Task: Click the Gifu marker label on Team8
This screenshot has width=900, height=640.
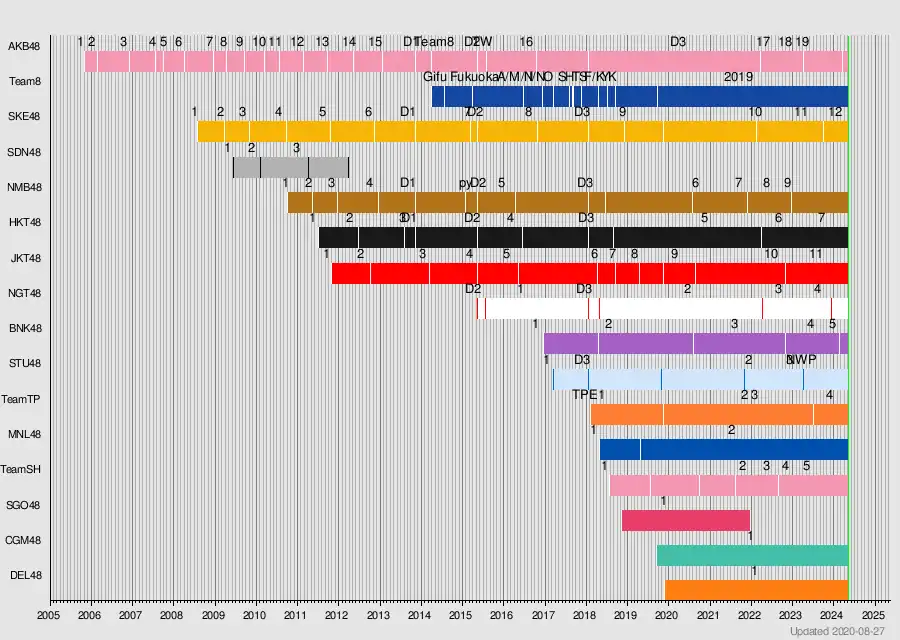Action: click(x=435, y=77)
